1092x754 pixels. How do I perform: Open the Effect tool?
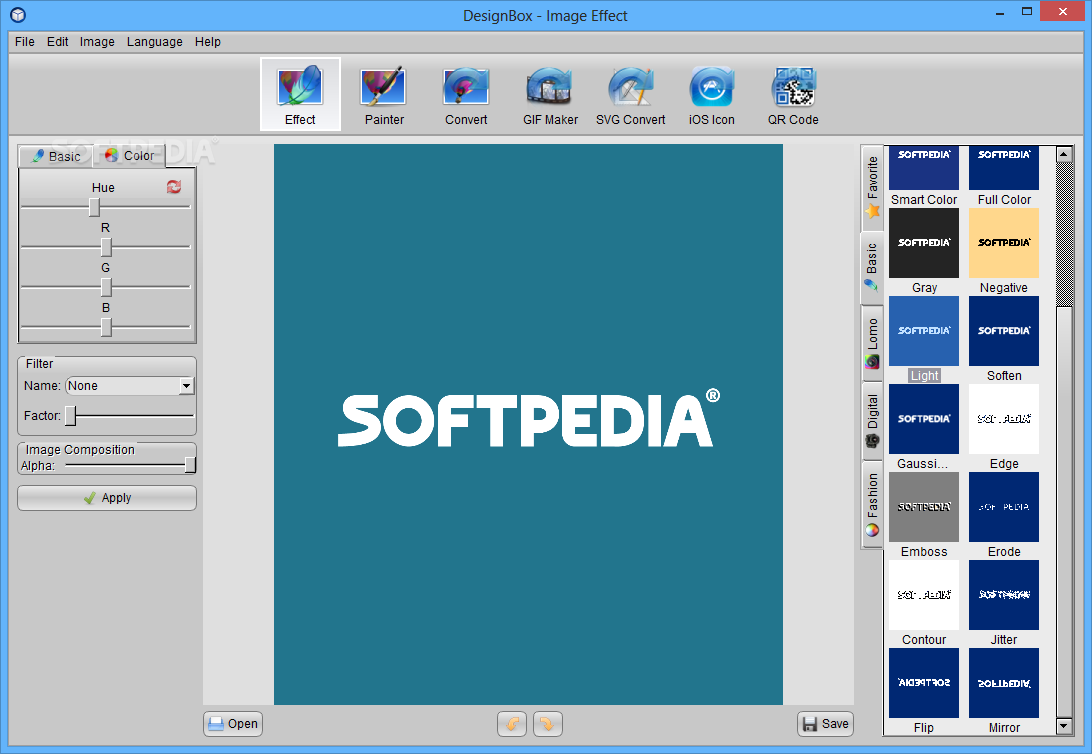pyautogui.click(x=300, y=94)
